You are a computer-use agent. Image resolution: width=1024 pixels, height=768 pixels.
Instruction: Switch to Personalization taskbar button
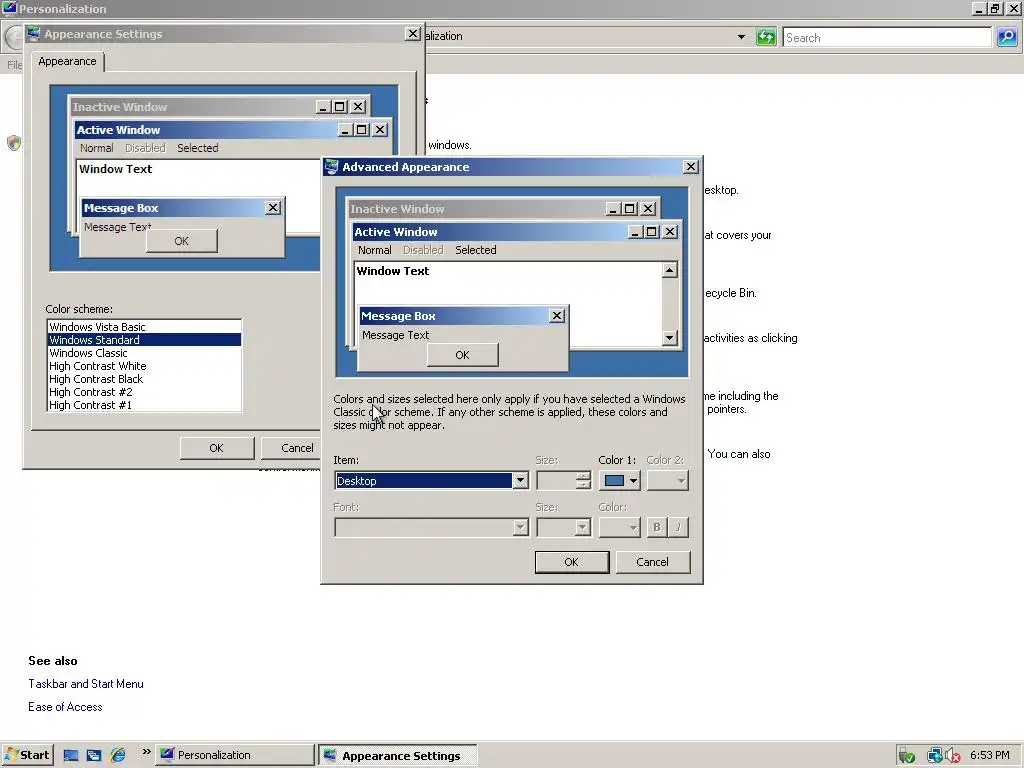tap(235, 755)
